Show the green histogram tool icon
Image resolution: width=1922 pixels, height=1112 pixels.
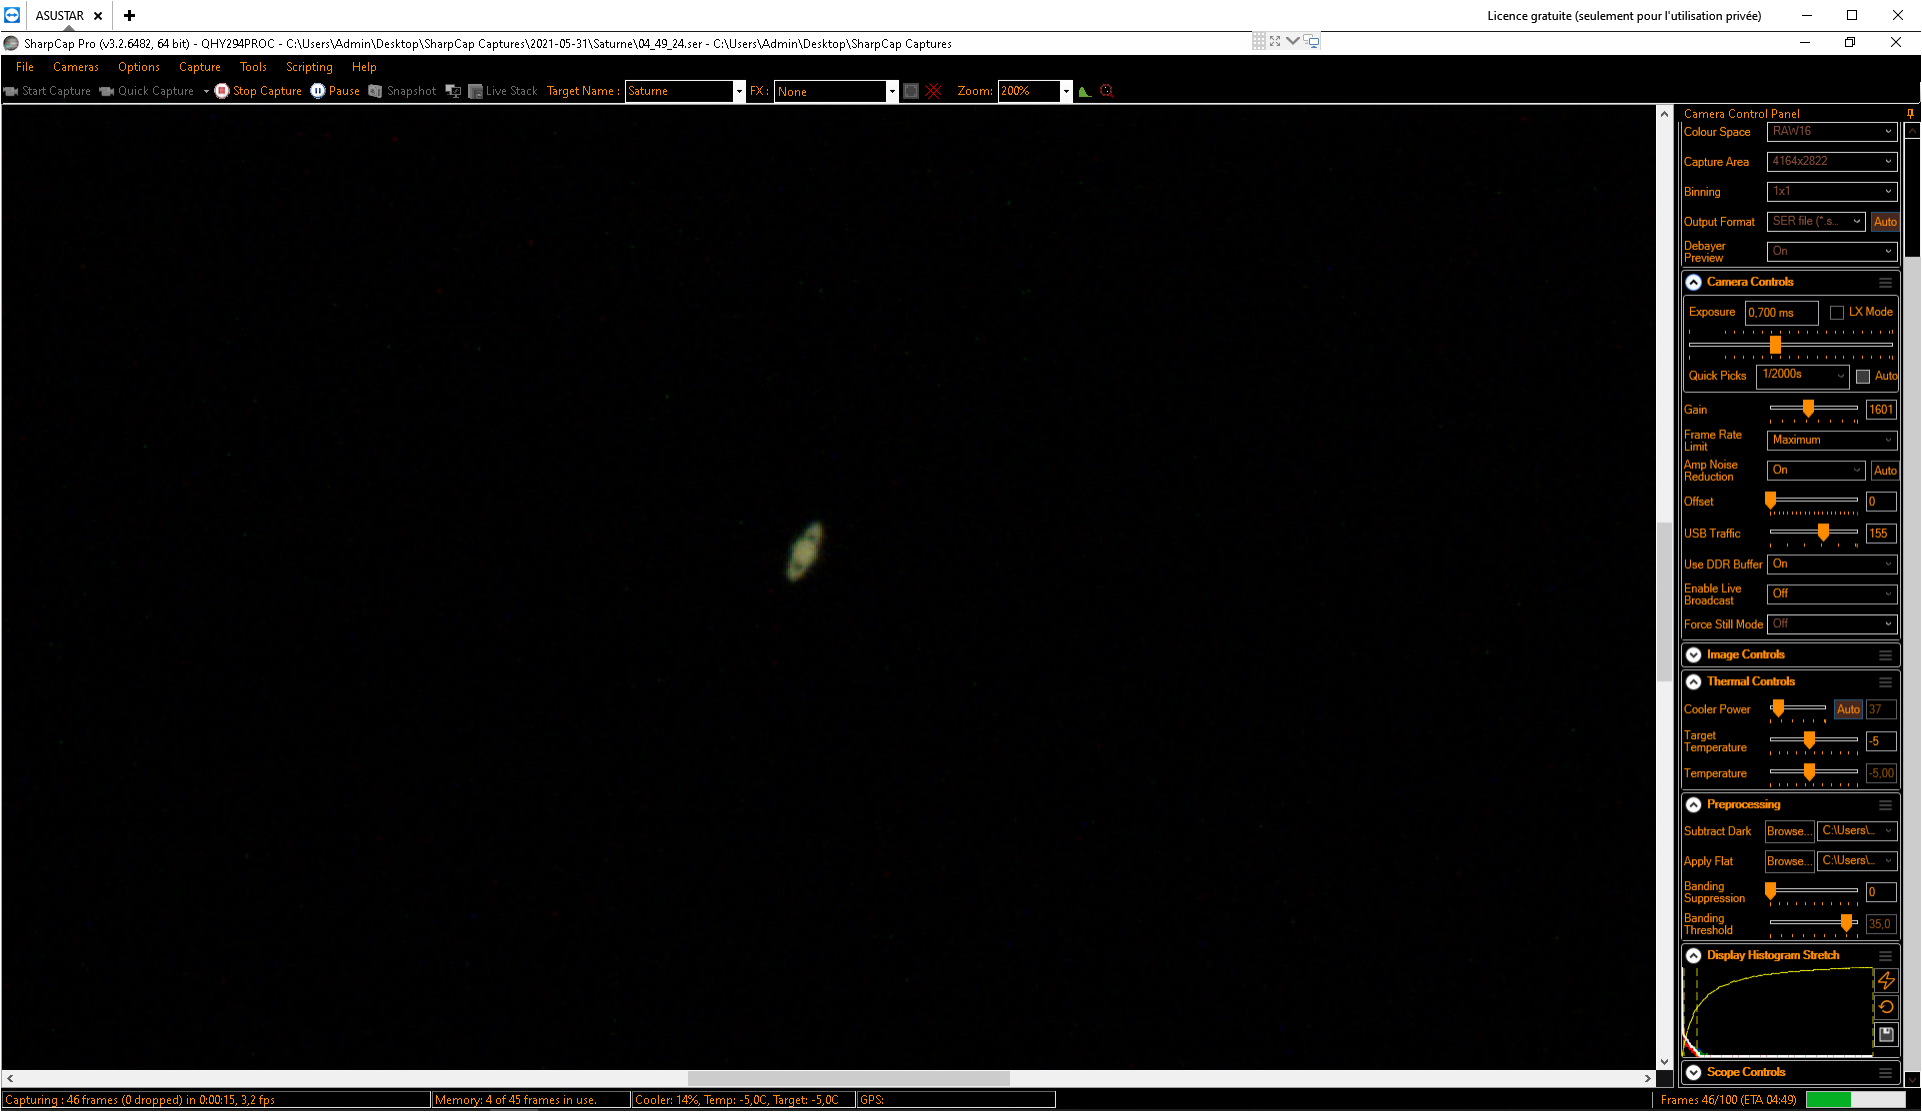[1085, 91]
